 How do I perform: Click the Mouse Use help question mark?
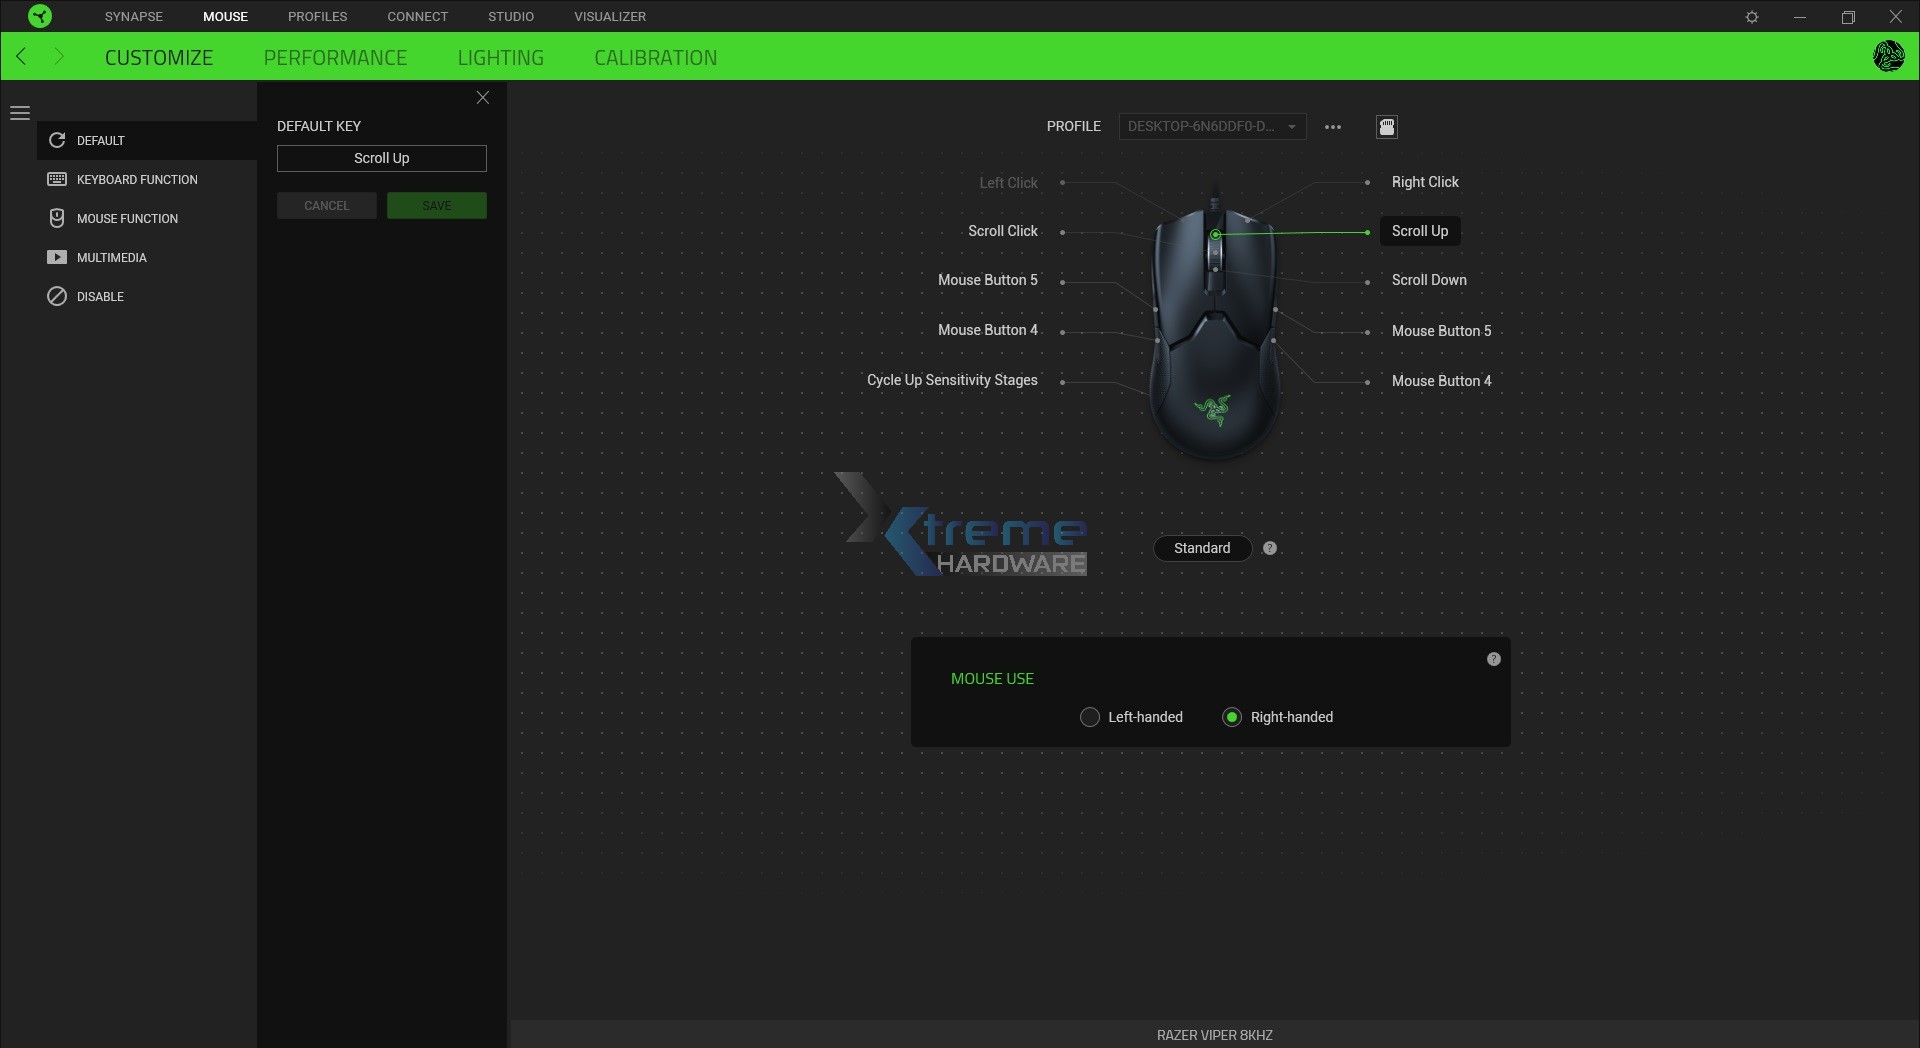click(1493, 659)
